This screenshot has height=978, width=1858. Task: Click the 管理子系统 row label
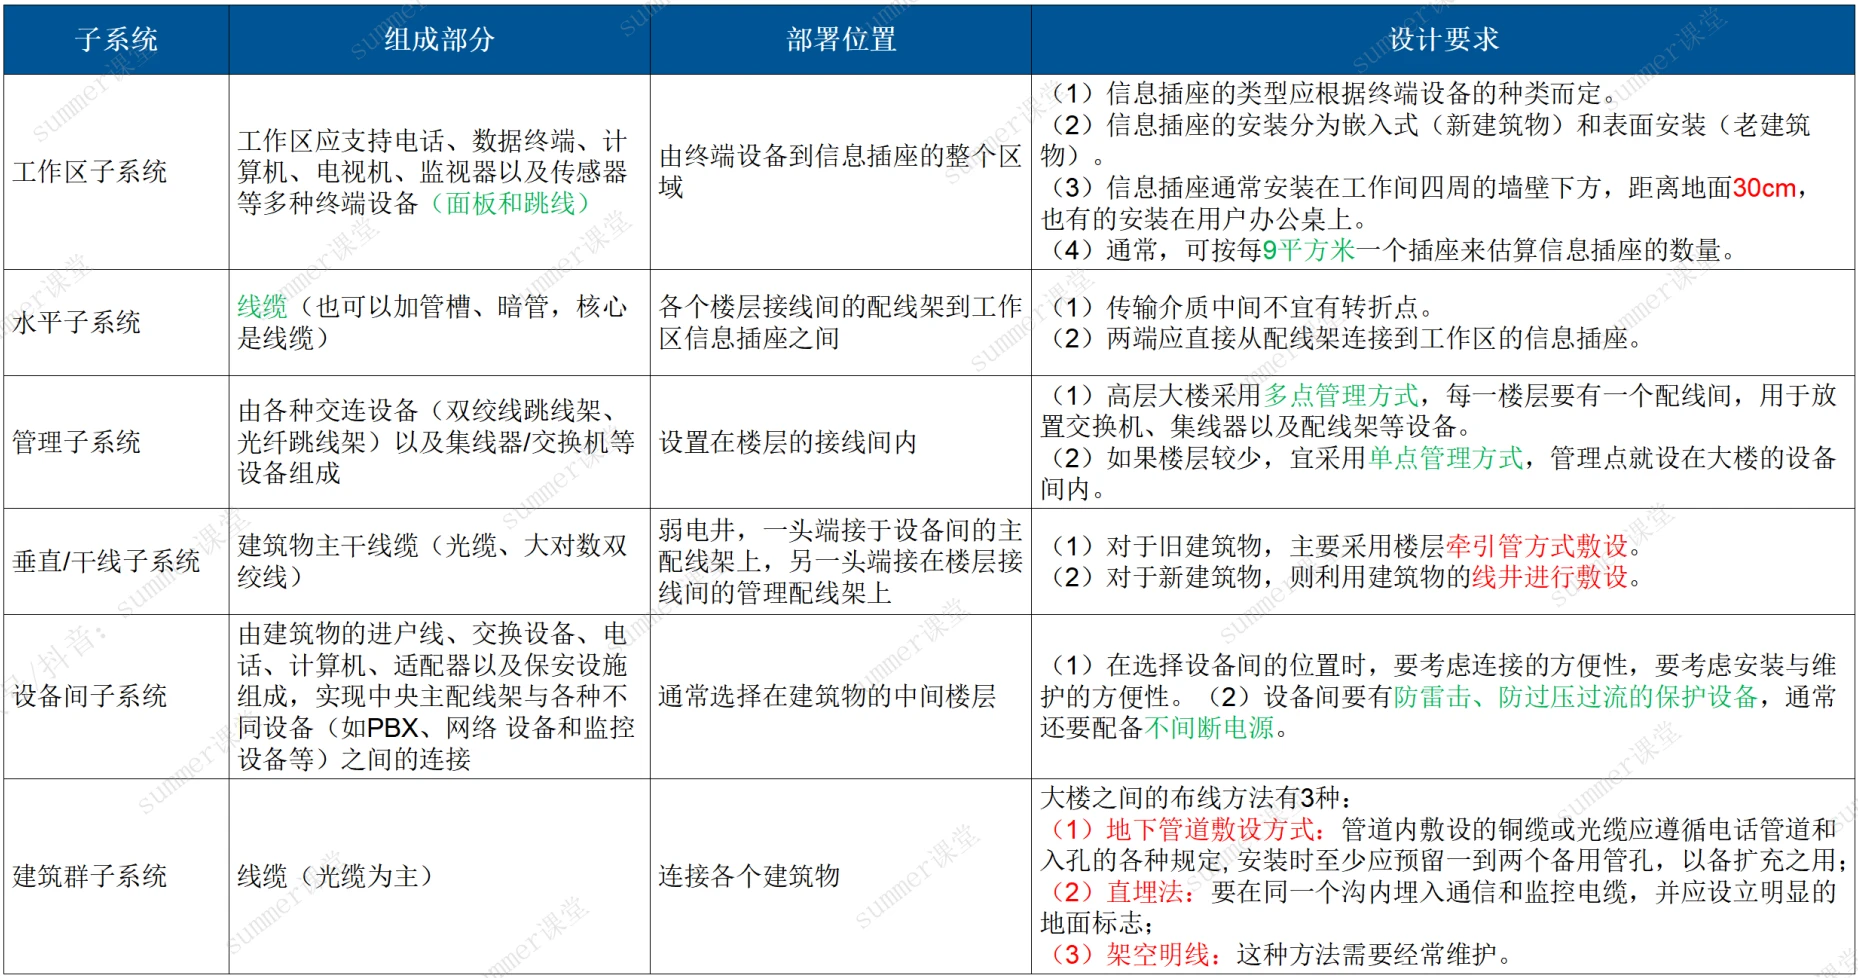tap(77, 442)
